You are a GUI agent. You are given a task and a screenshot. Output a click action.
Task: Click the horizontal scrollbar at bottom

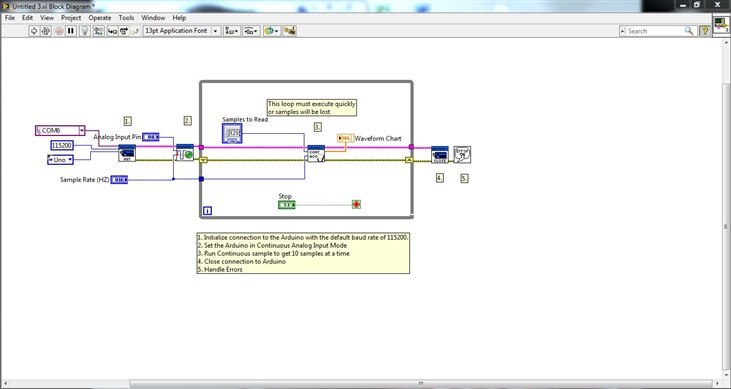[420, 384]
